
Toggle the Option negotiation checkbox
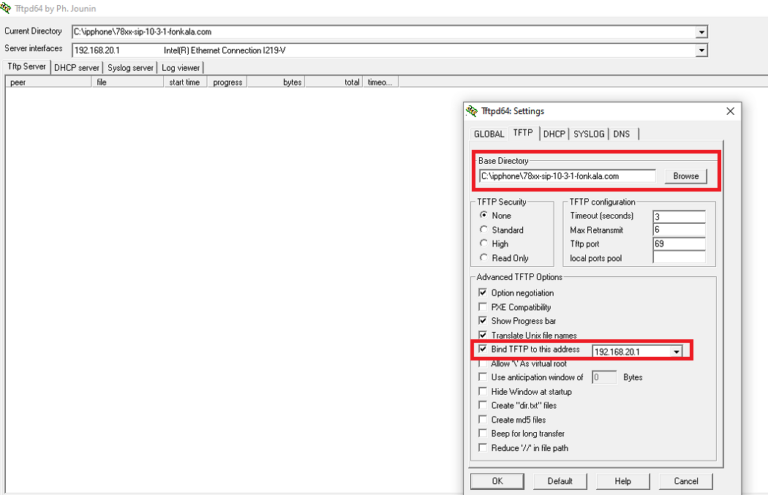[x=483, y=293]
